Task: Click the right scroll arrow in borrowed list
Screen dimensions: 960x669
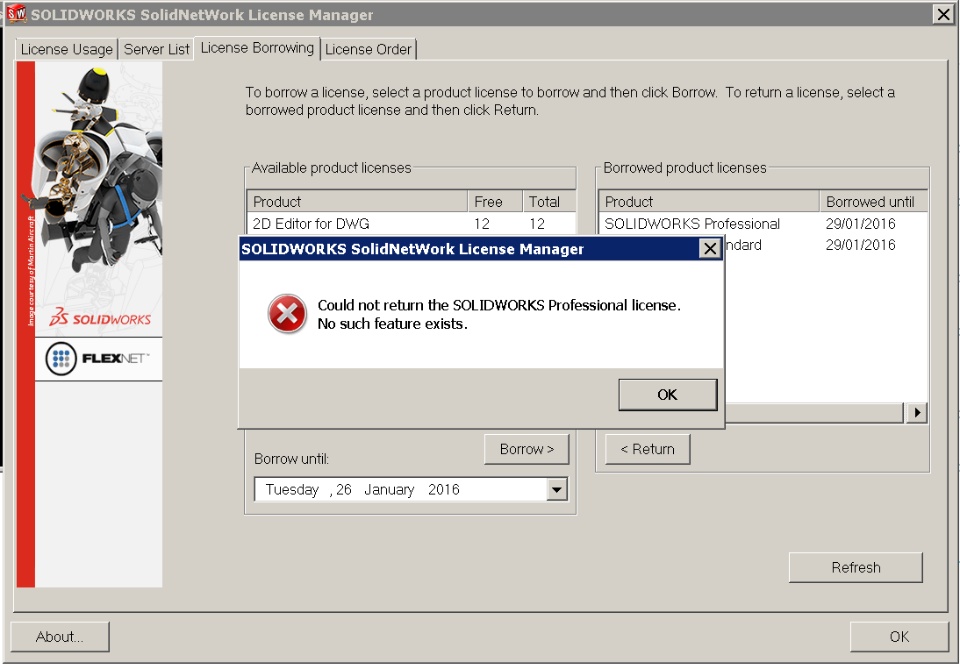Action: tap(916, 413)
